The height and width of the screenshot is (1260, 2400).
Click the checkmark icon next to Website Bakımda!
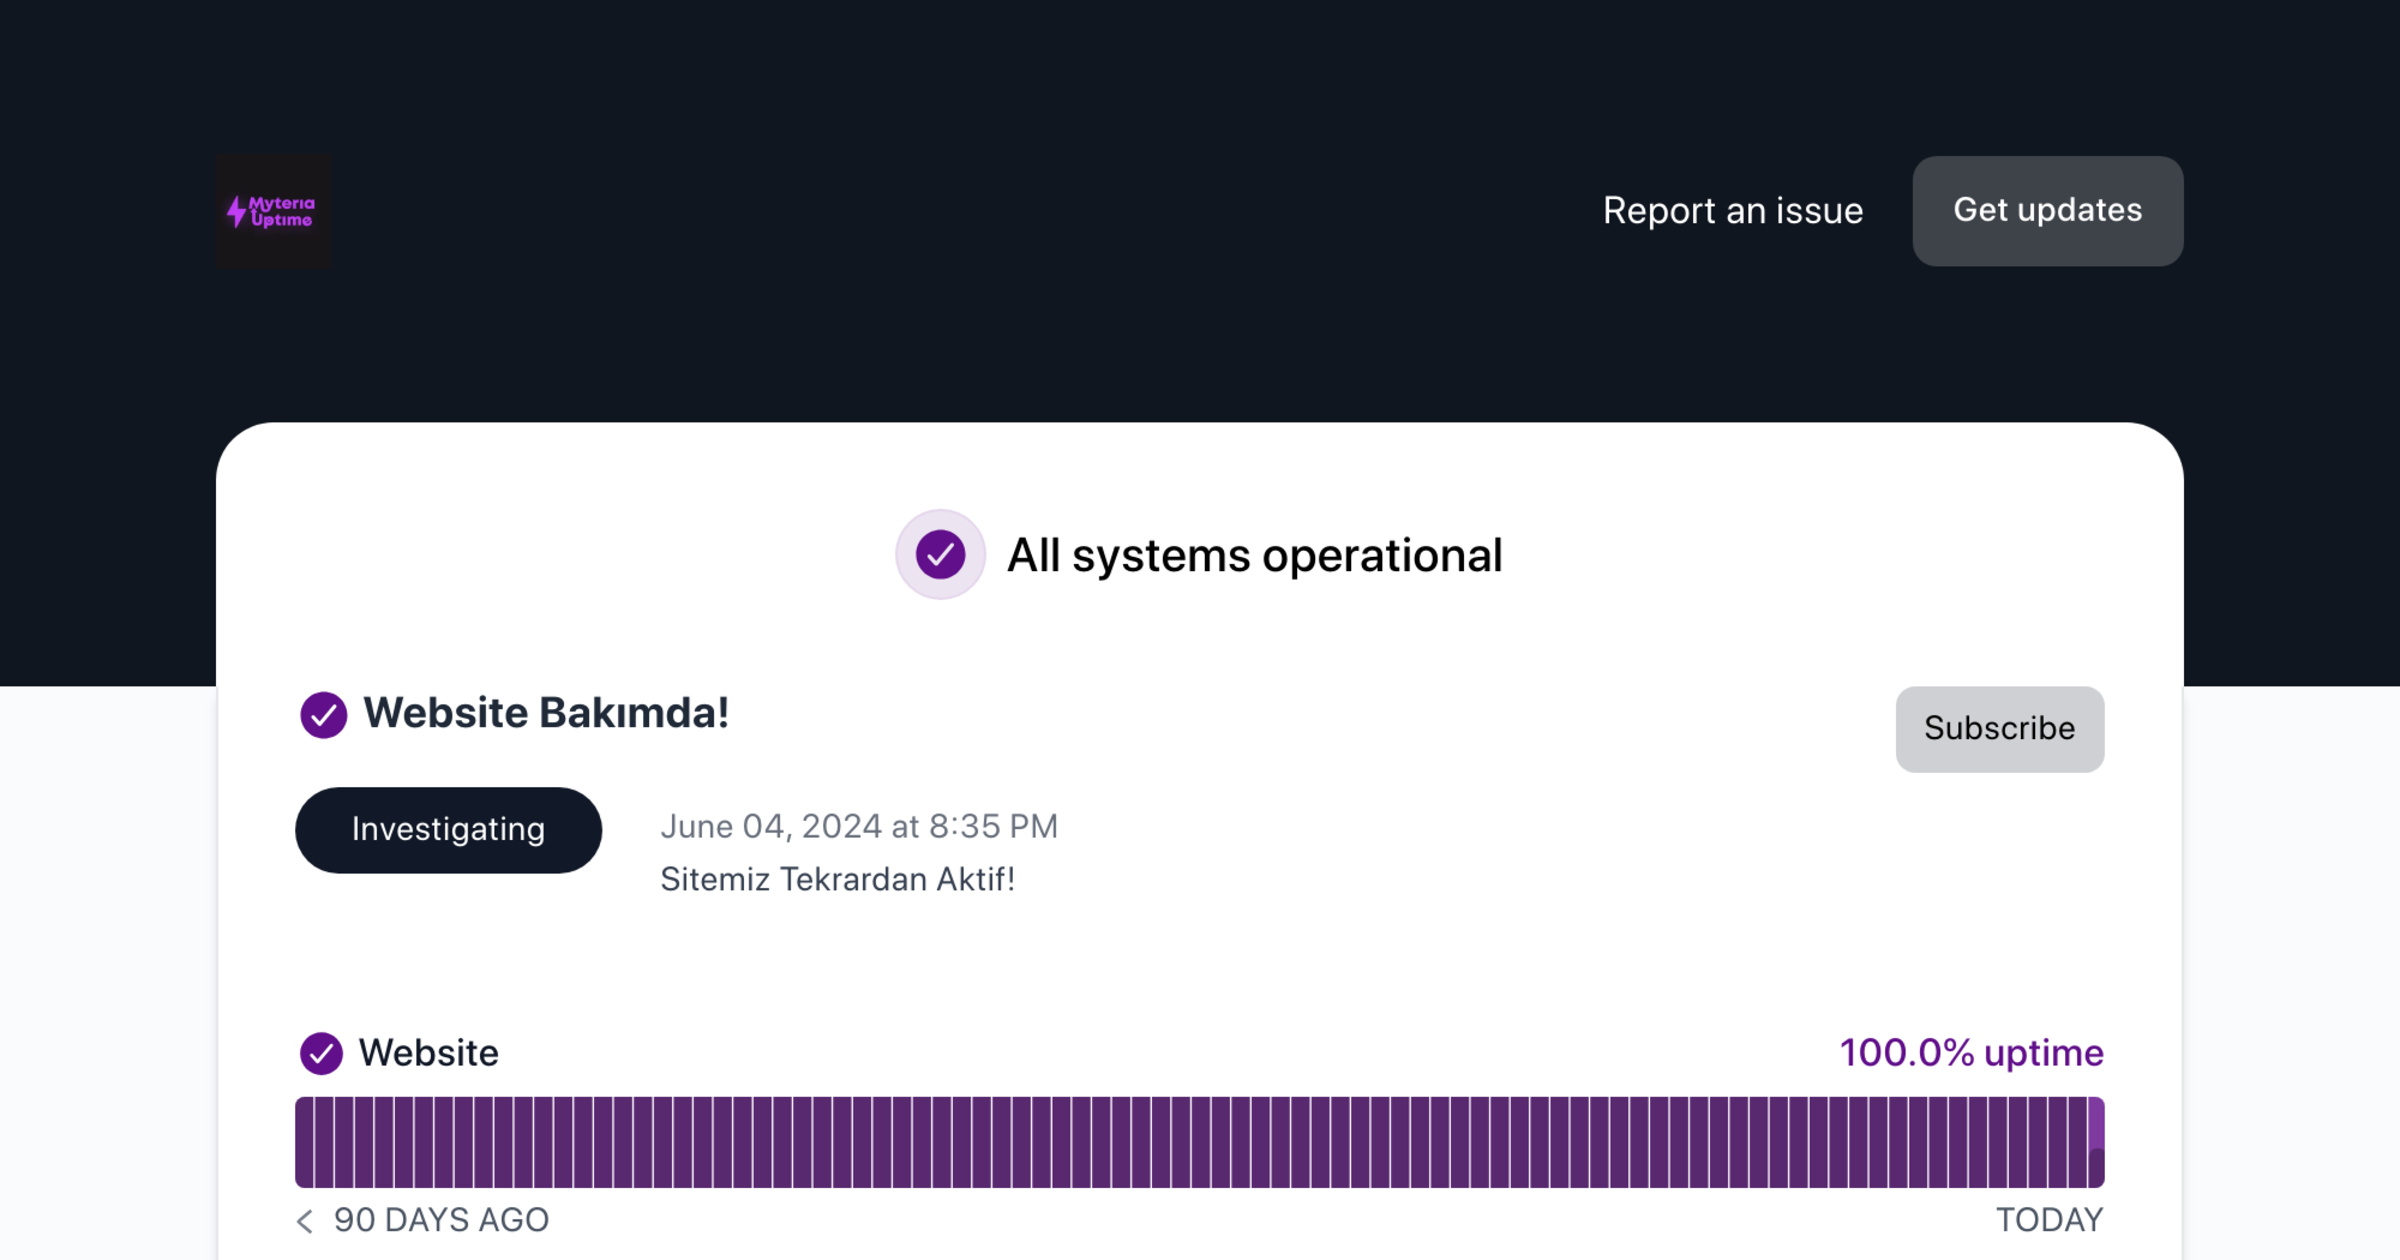tap(322, 713)
